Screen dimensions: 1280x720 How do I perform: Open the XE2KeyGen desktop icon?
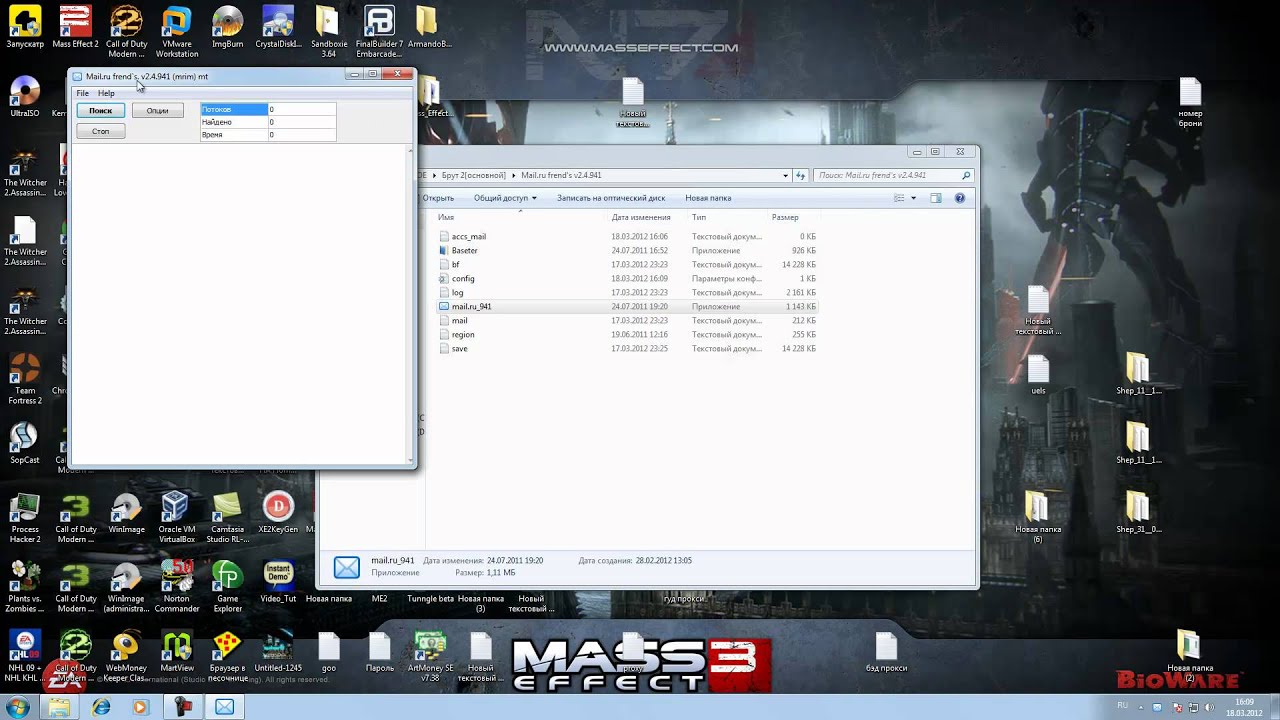[278, 513]
